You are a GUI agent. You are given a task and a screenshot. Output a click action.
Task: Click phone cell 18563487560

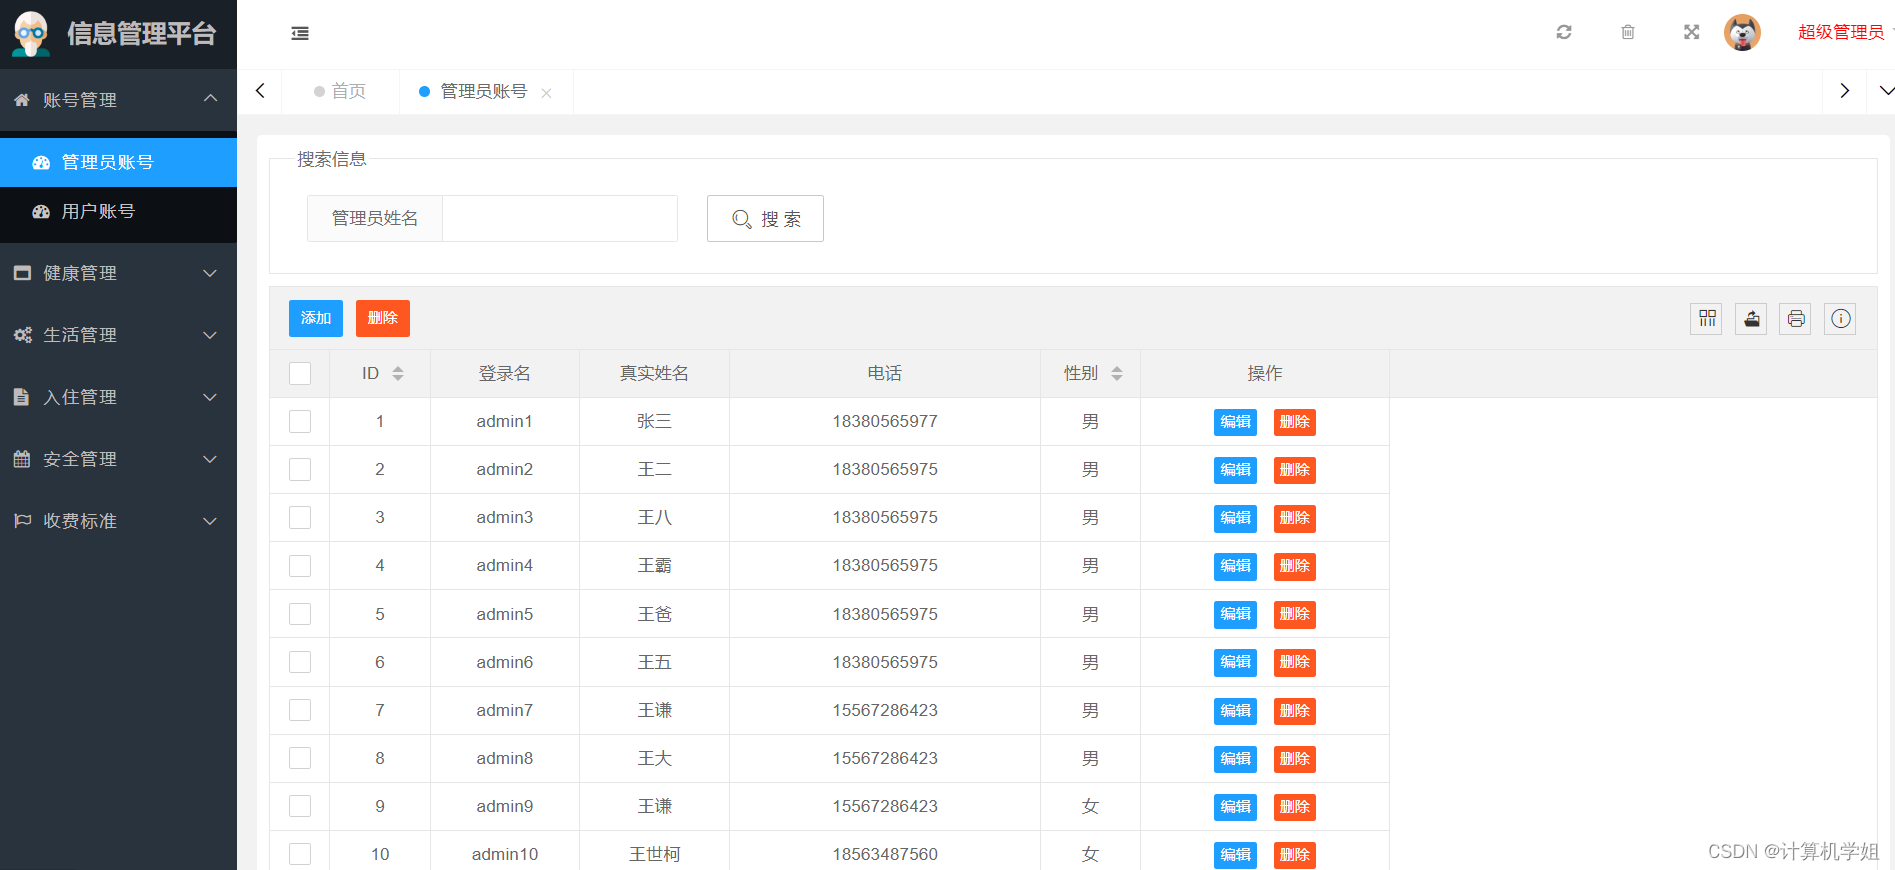coord(885,854)
